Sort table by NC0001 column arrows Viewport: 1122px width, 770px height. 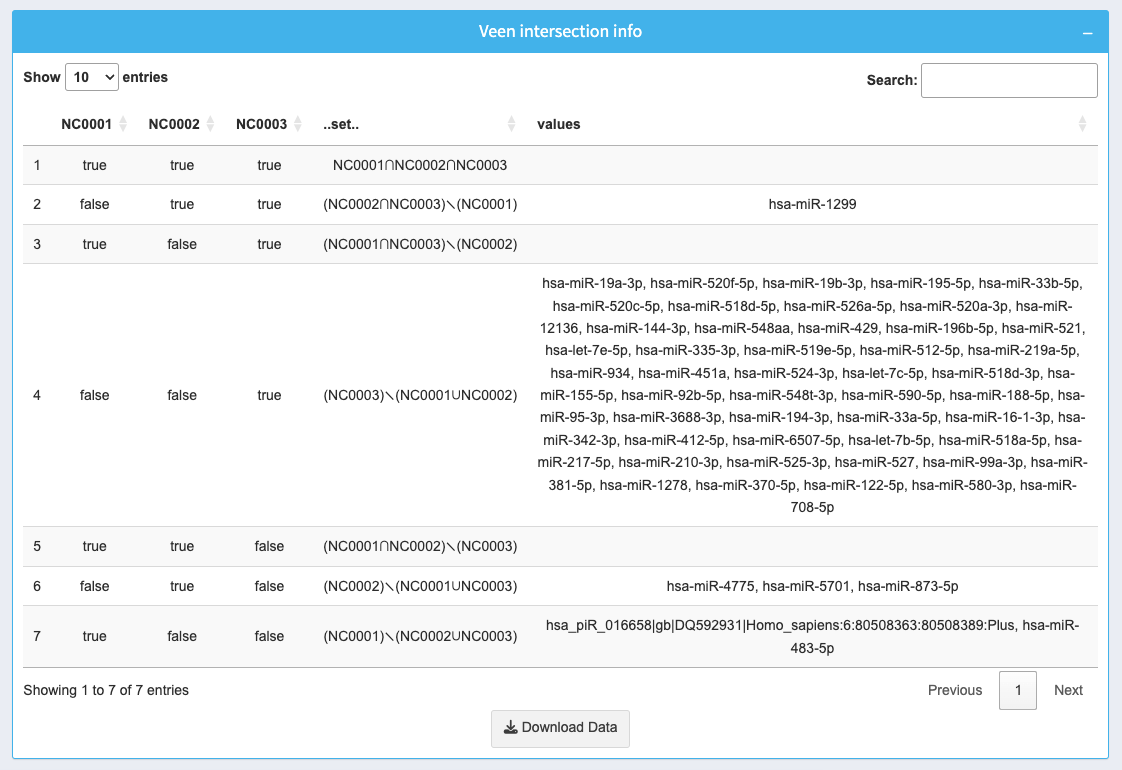pyautogui.click(x=123, y=125)
